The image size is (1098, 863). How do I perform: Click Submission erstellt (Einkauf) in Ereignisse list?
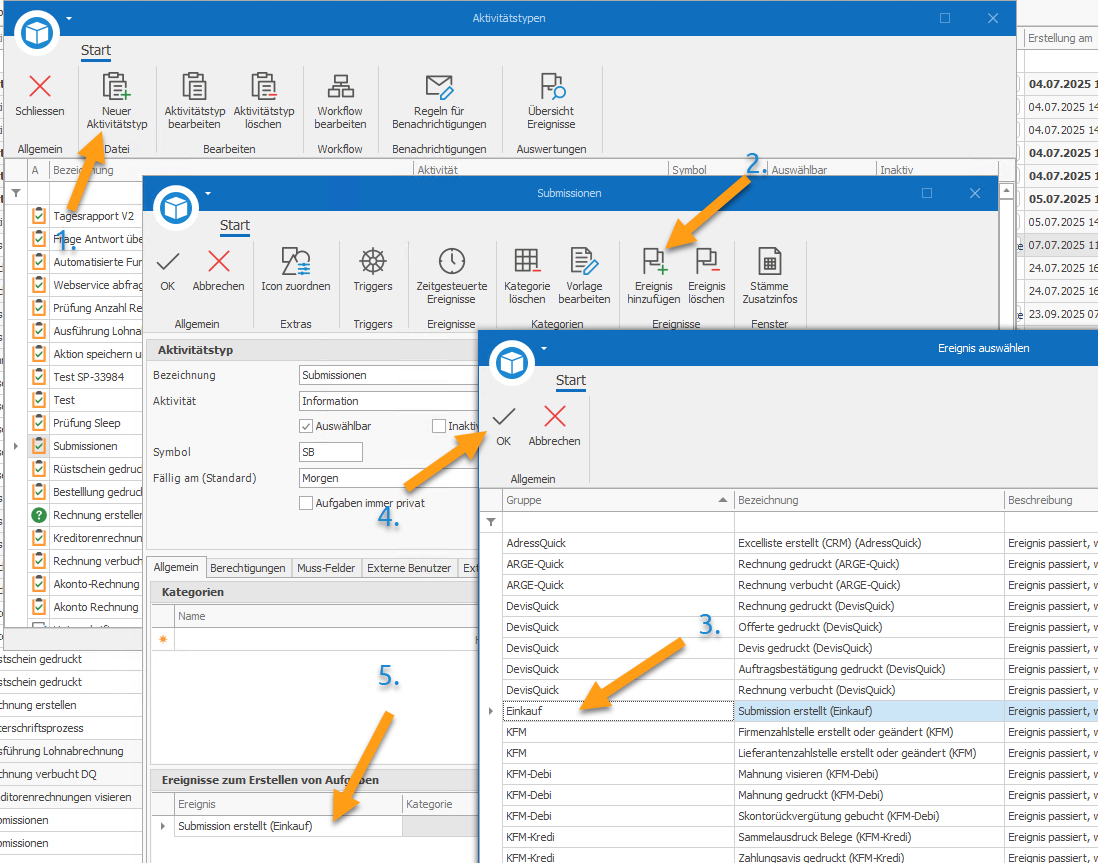click(x=289, y=826)
